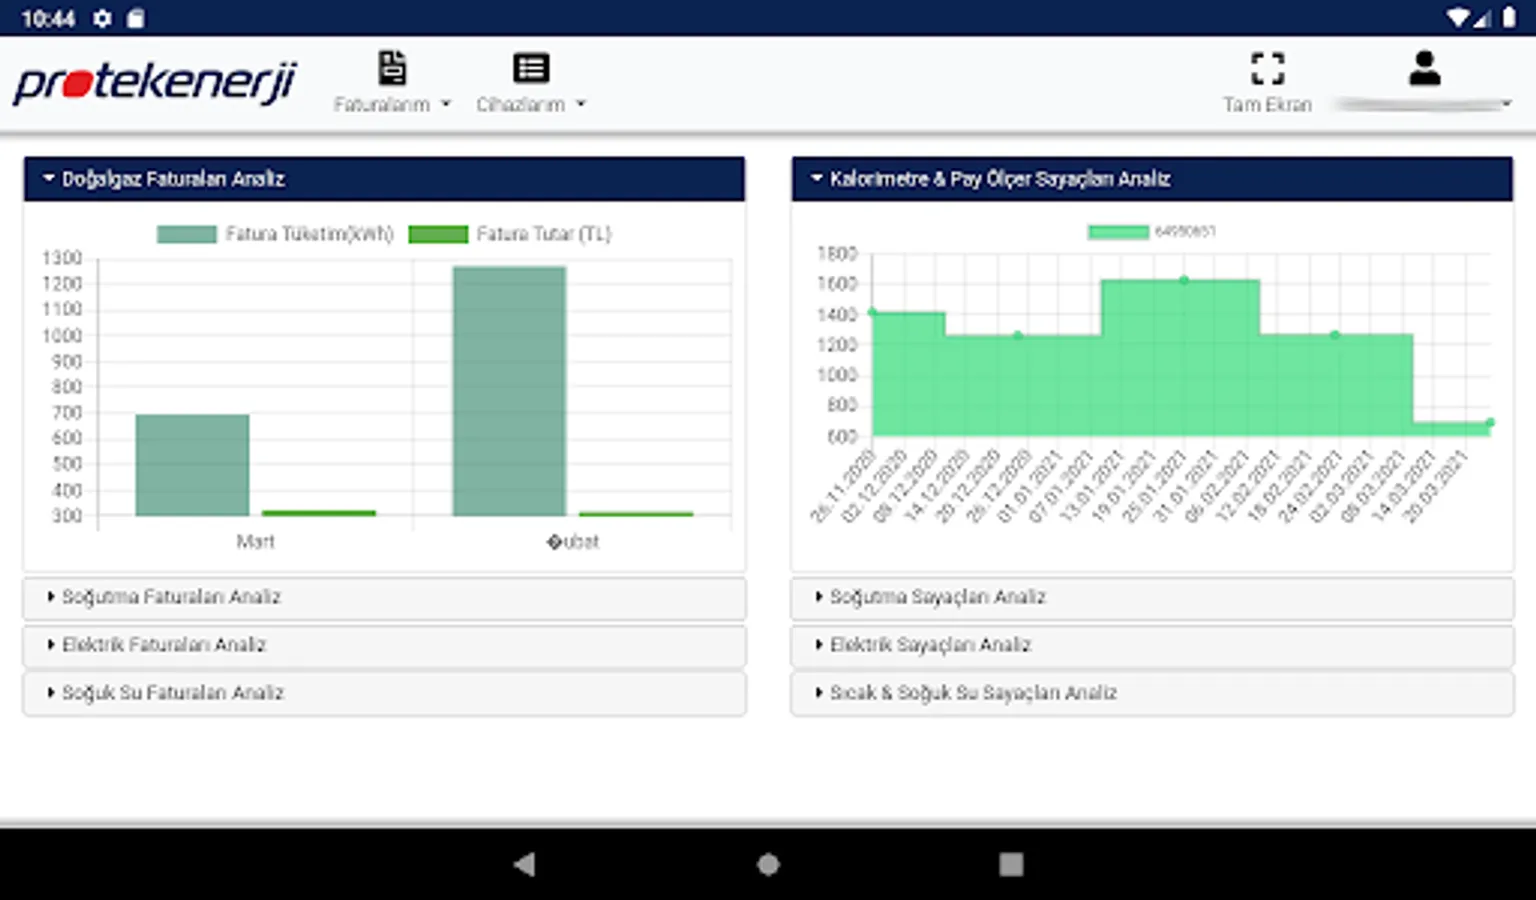Expand Elektrik Sayaçları Analiz panel
The image size is (1536, 900).
[x=1152, y=645]
